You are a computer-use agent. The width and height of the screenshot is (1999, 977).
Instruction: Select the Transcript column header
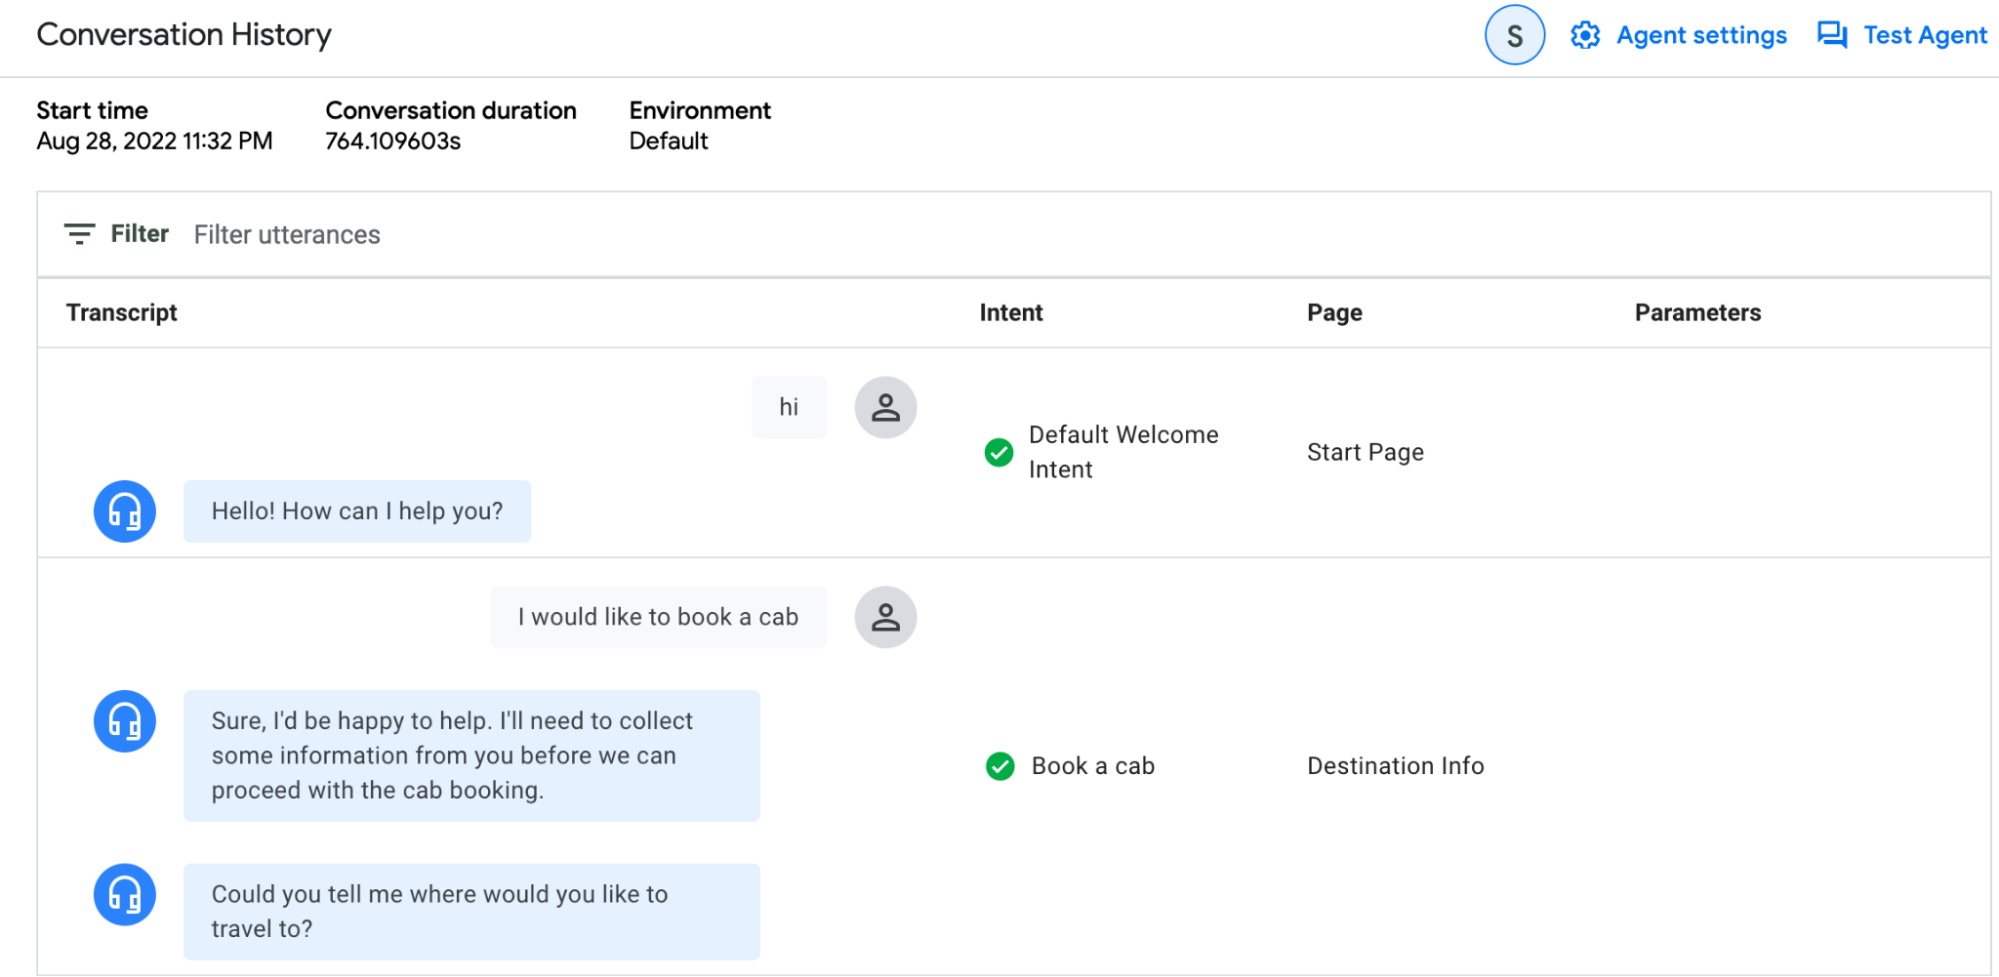click(121, 312)
